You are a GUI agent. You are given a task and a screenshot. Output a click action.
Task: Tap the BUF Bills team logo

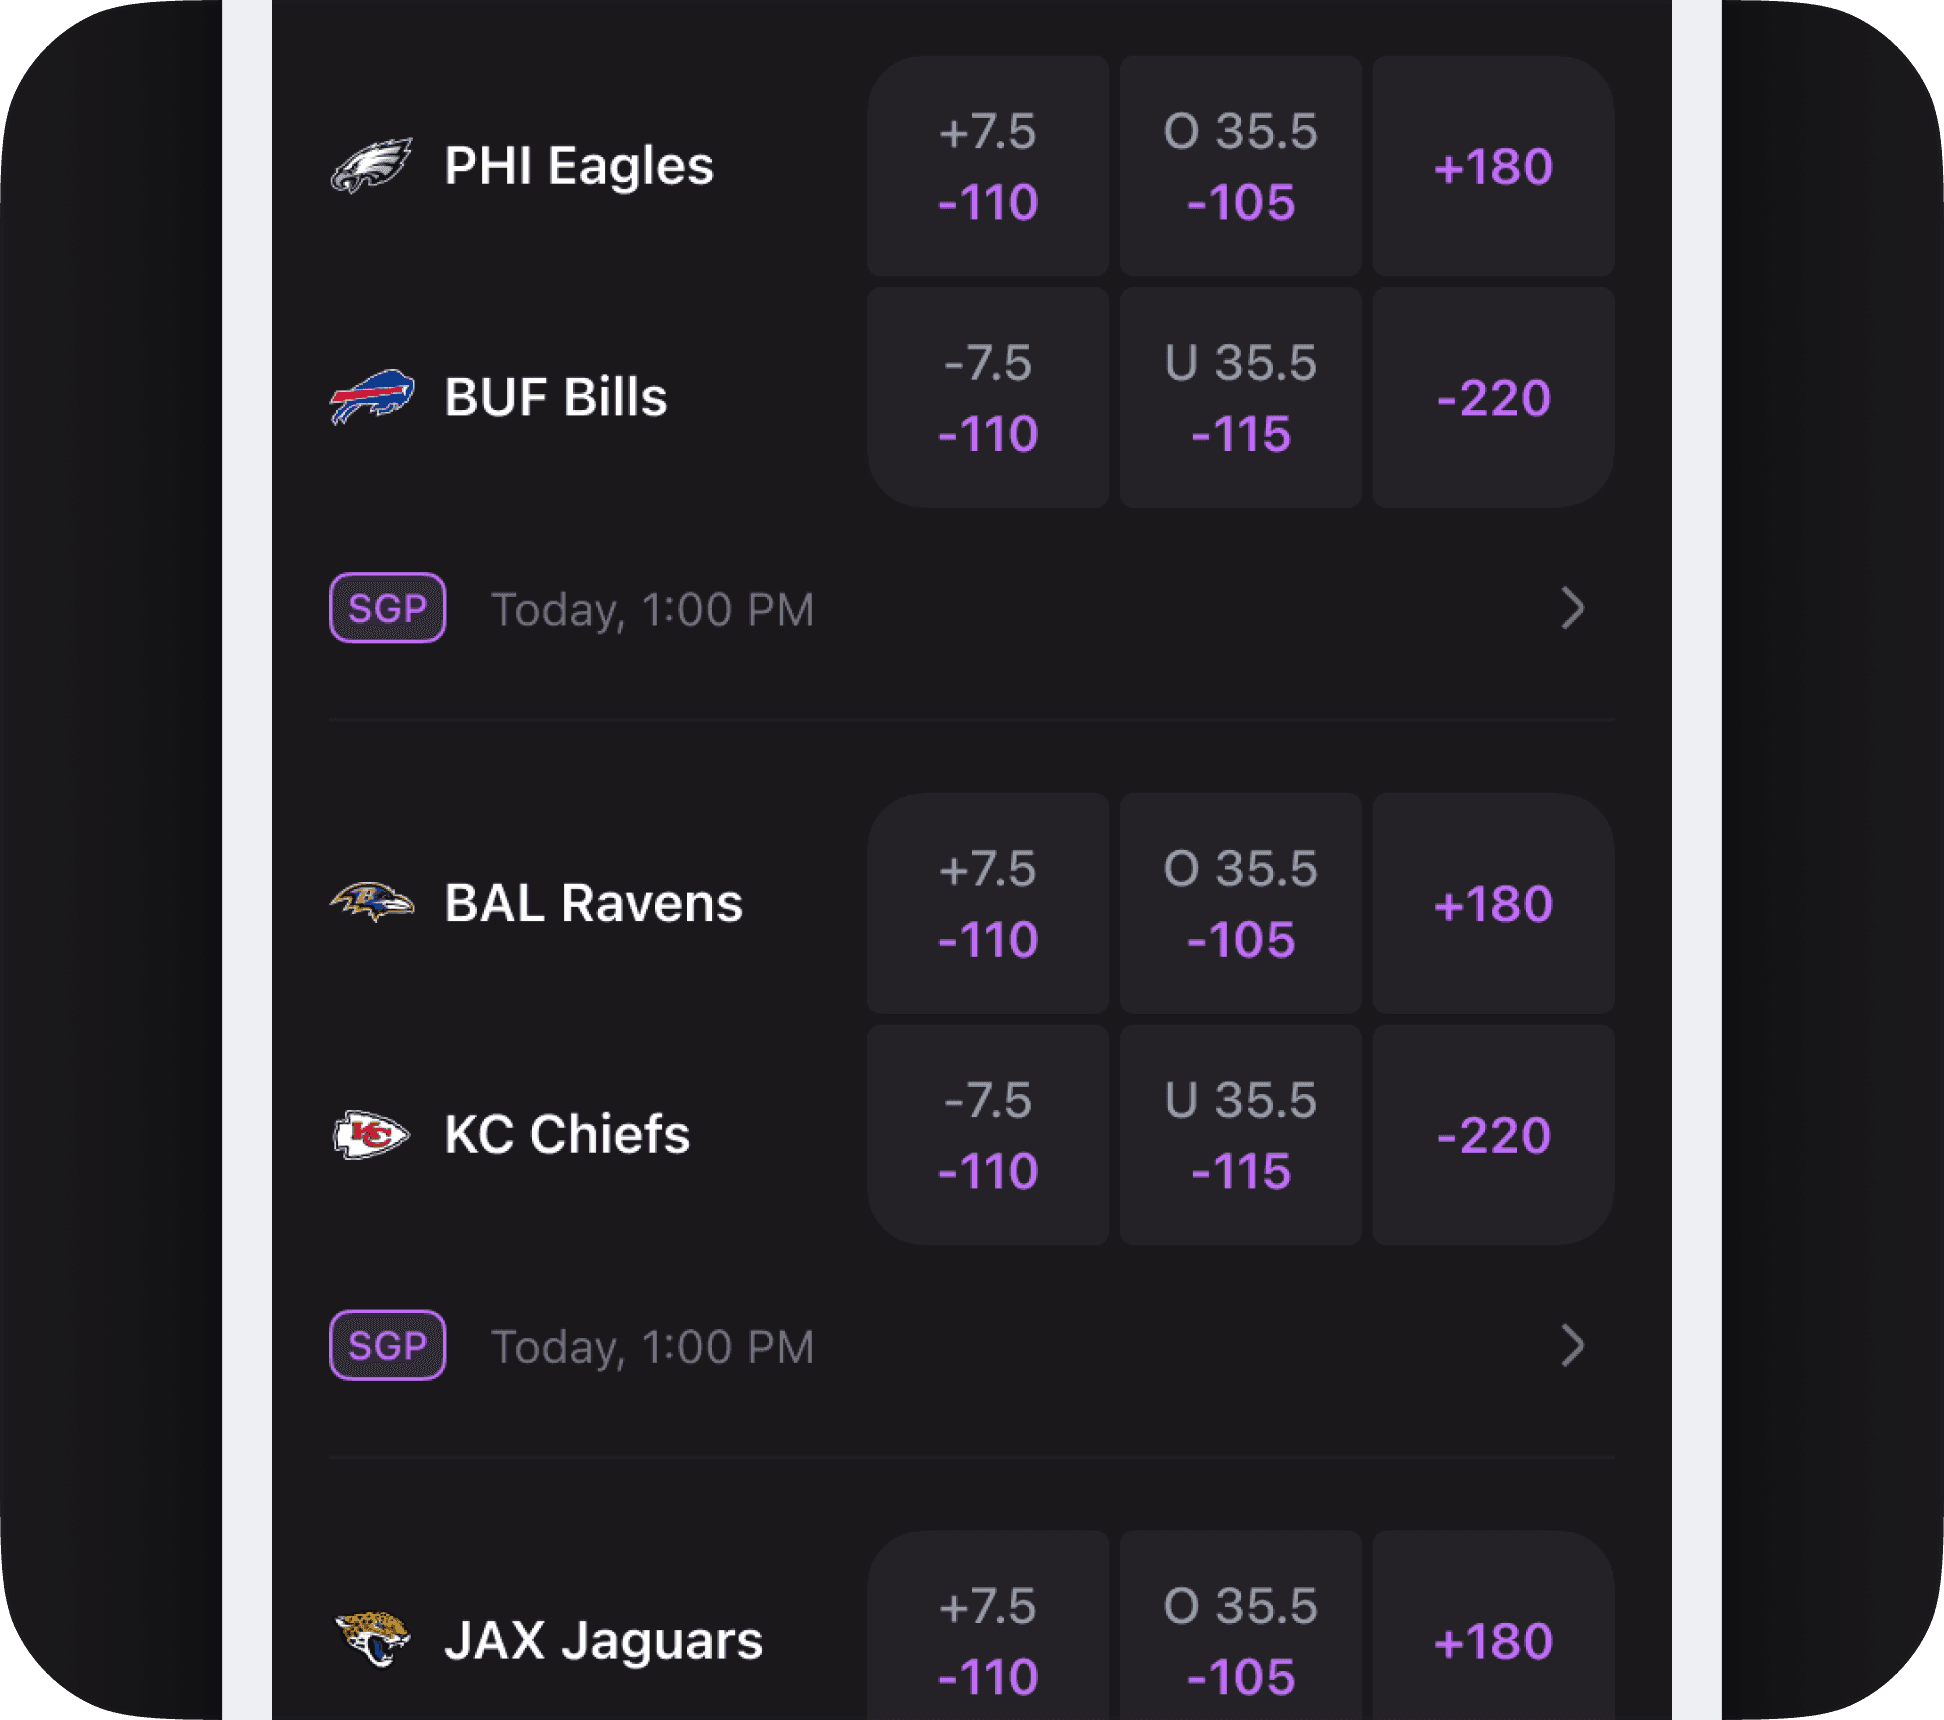pos(371,397)
